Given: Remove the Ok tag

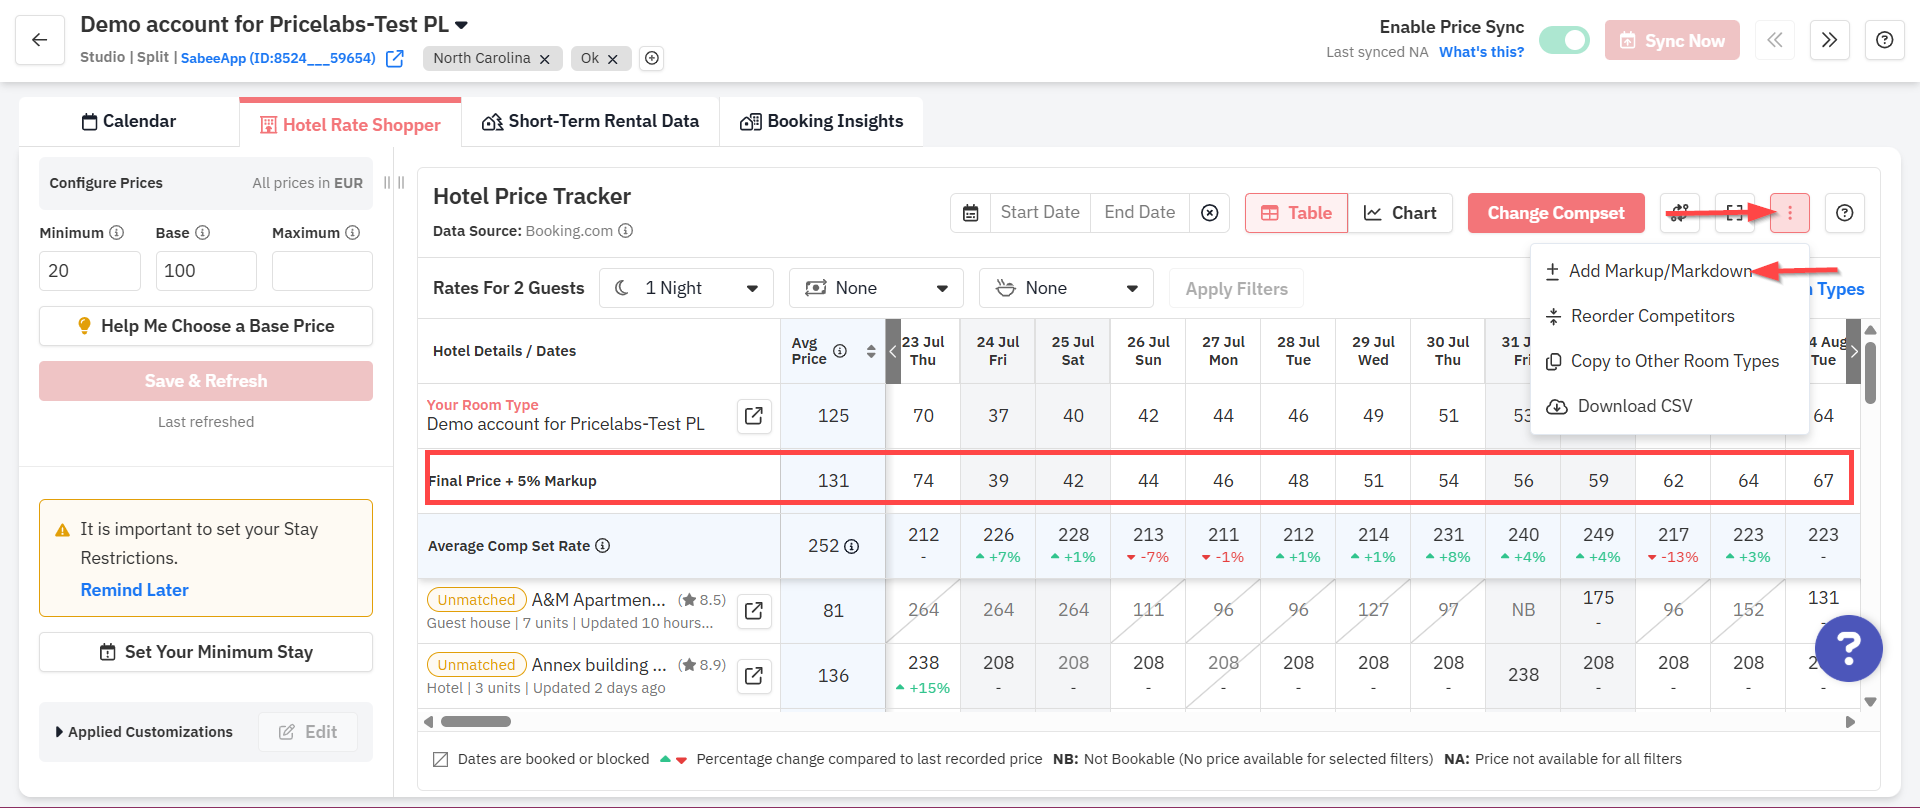Looking at the screenshot, I should [x=613, y=59].
